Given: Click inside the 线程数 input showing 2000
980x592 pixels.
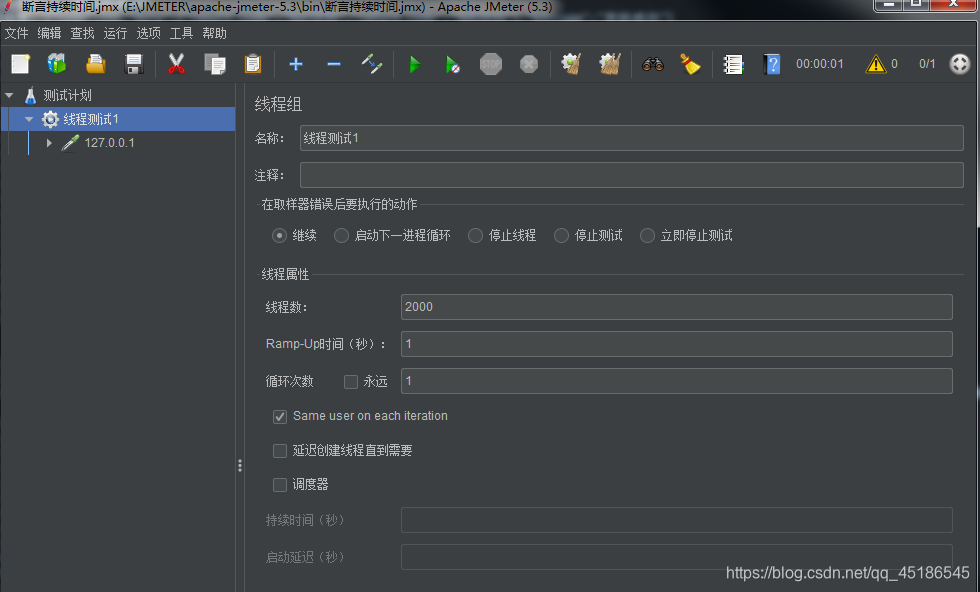Looking at the screenshot, I should click(600, 307).
